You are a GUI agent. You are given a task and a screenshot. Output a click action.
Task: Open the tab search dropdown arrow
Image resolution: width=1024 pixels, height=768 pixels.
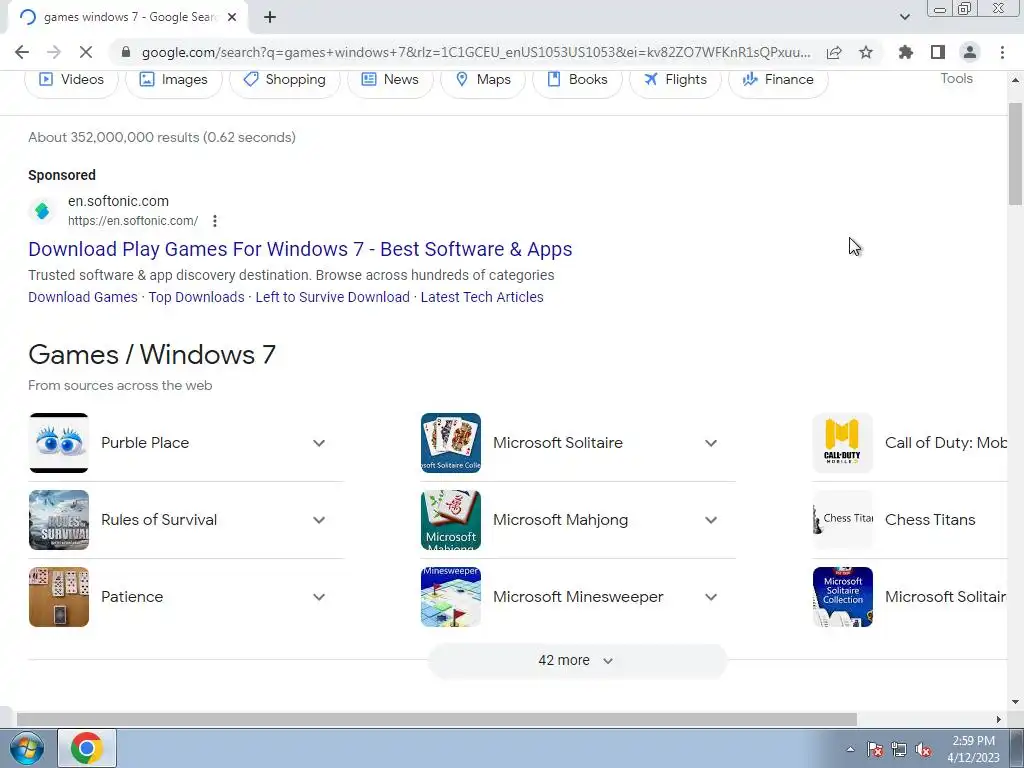click(x=904, y=17)
